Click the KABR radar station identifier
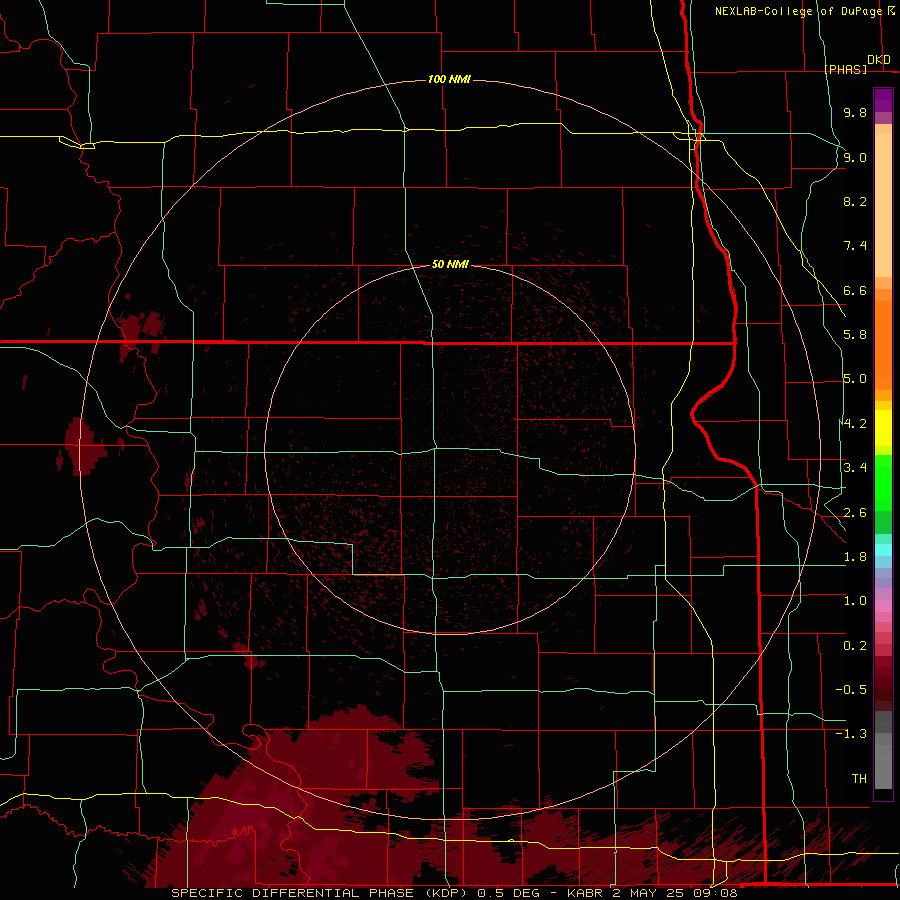The width and height of the screenshot is (900, 900). pyautogui.click(x=587, y=893)
